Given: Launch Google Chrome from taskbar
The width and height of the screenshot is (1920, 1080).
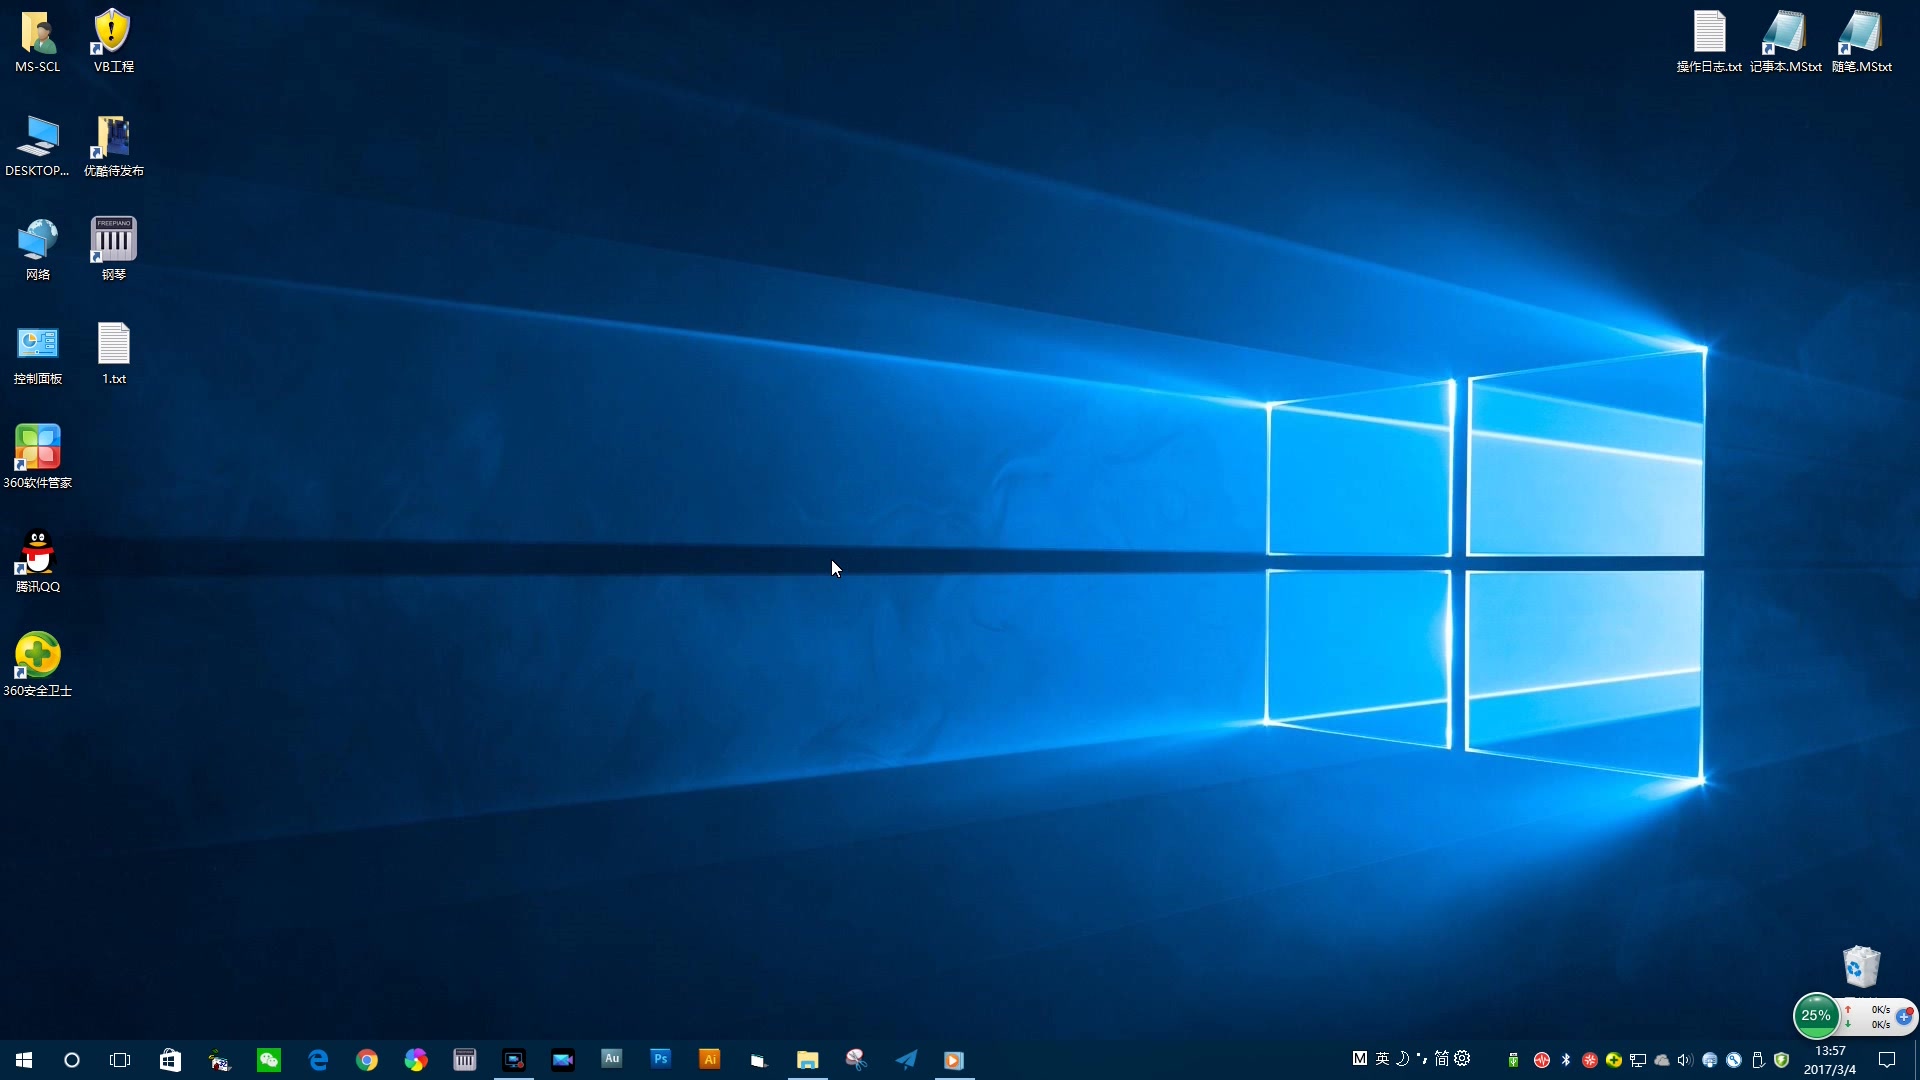Looking at the screenshot, I should click(x=367, y=1060).
